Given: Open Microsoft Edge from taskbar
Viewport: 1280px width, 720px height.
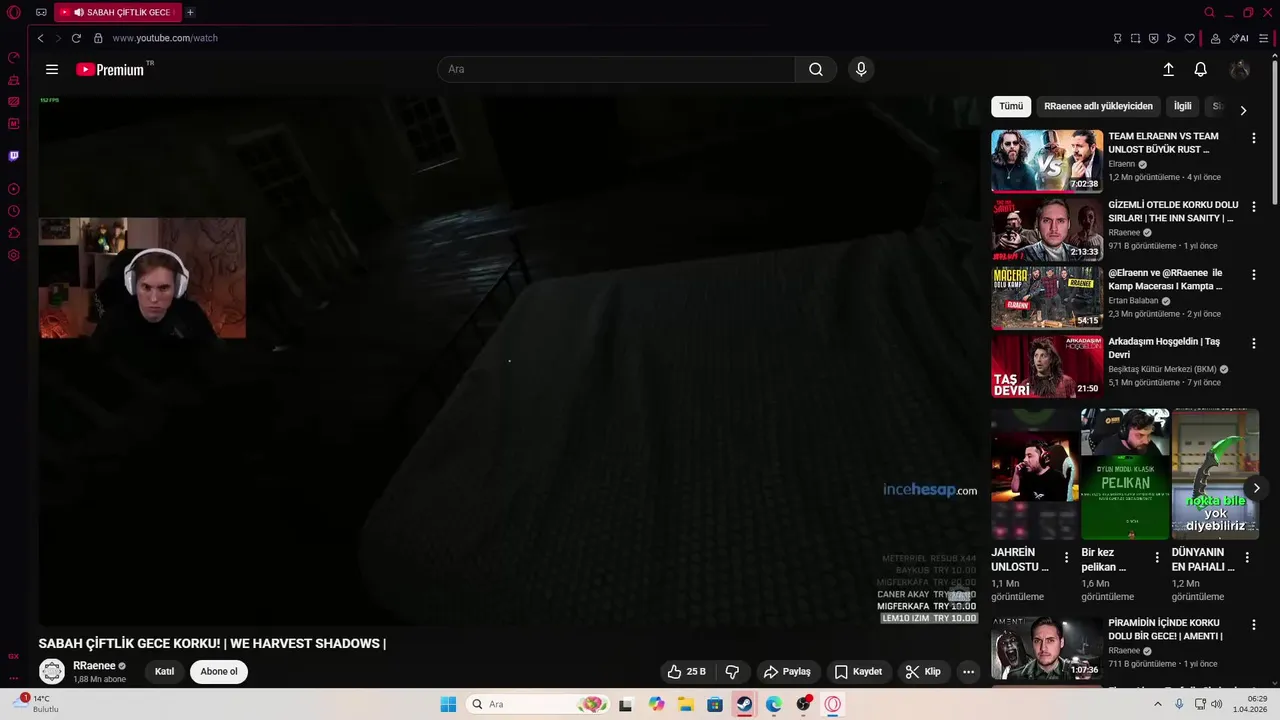Looking at the screenshot, I should click(x=774, y=704).
